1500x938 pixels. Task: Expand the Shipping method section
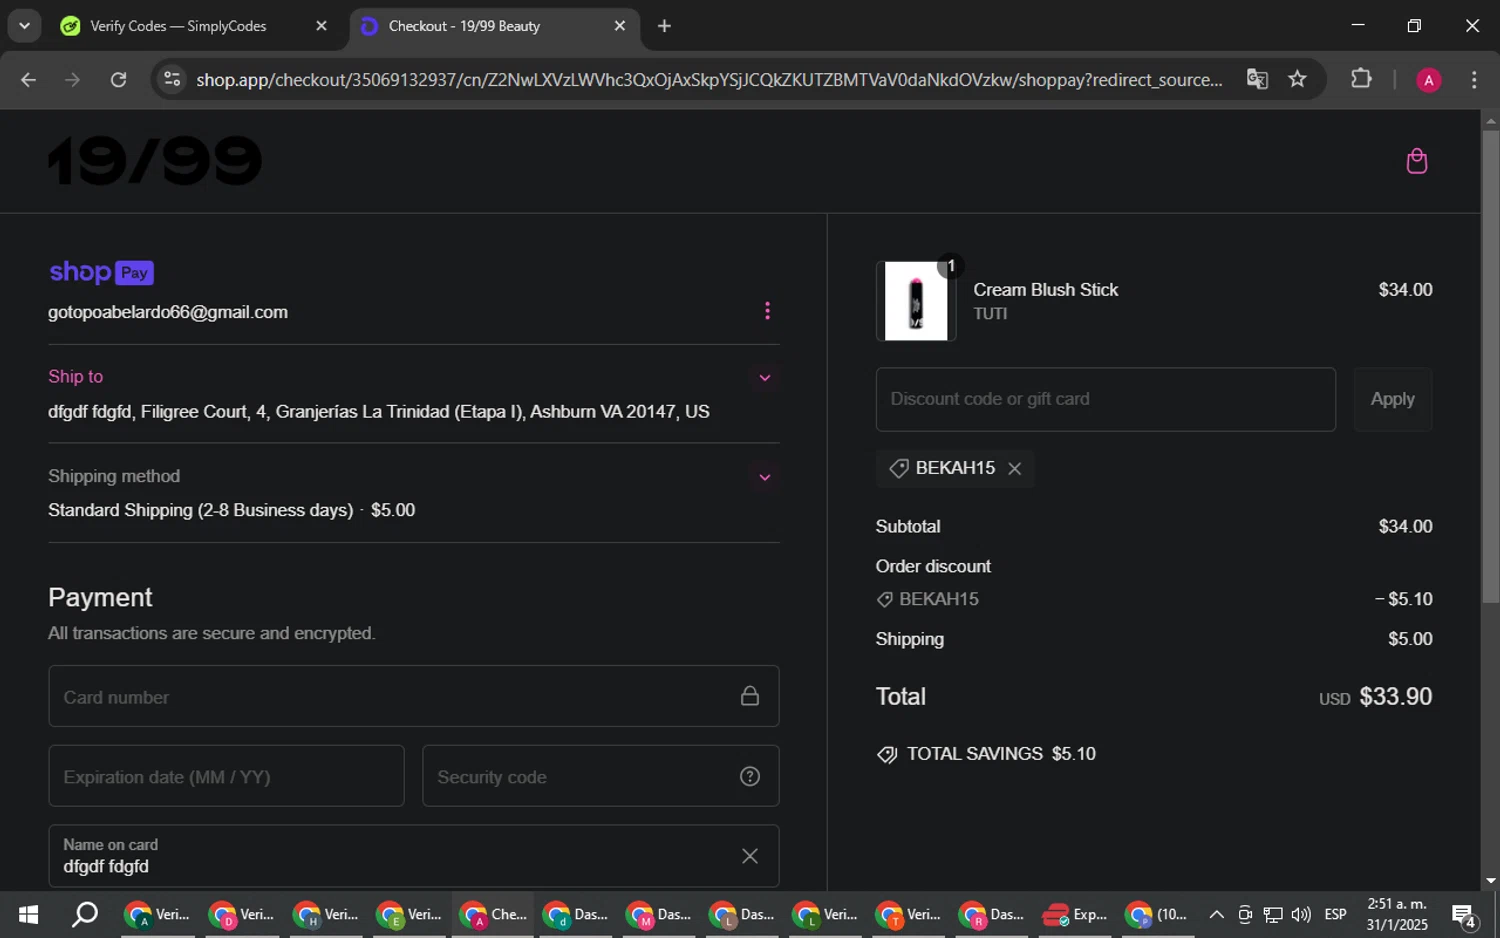pos(764,478)
